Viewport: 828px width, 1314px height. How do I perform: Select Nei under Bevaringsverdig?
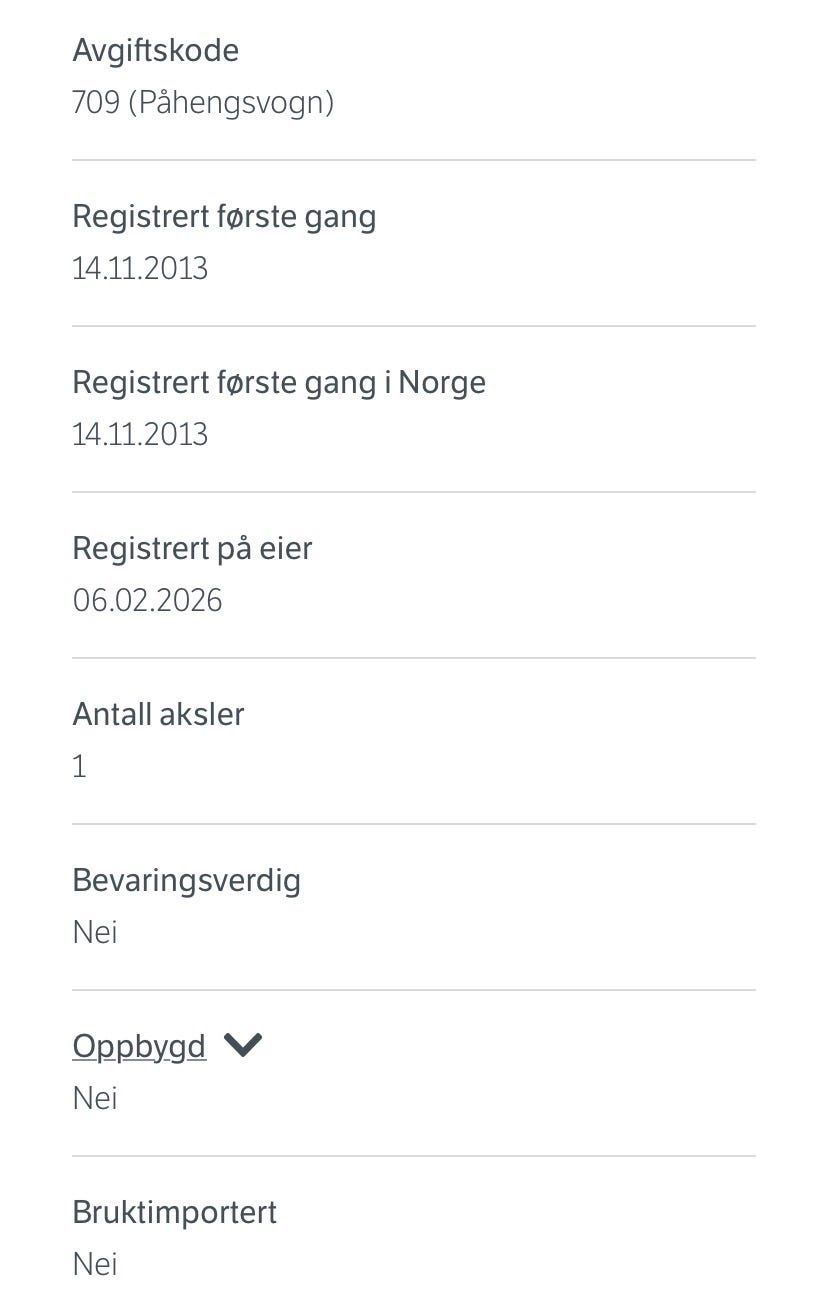coord(95,932)
